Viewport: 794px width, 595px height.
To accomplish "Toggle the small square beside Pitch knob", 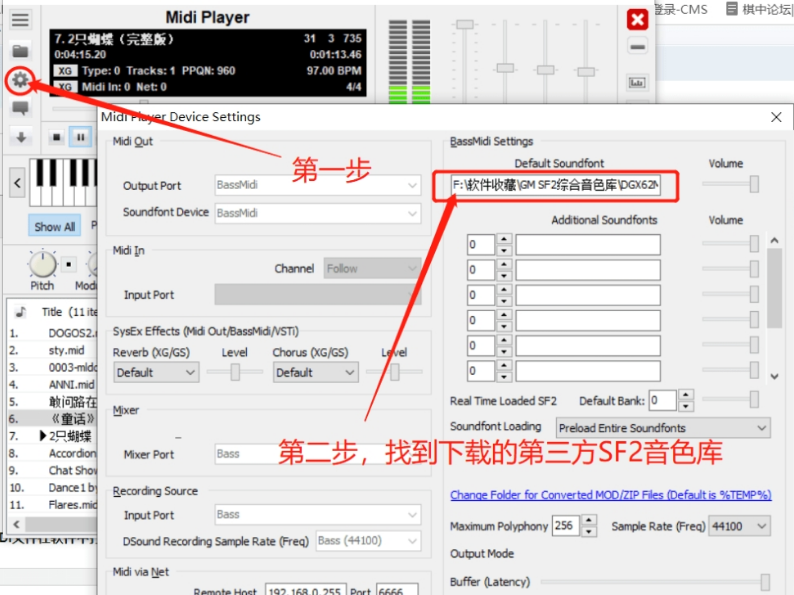I will pos(68,265).
